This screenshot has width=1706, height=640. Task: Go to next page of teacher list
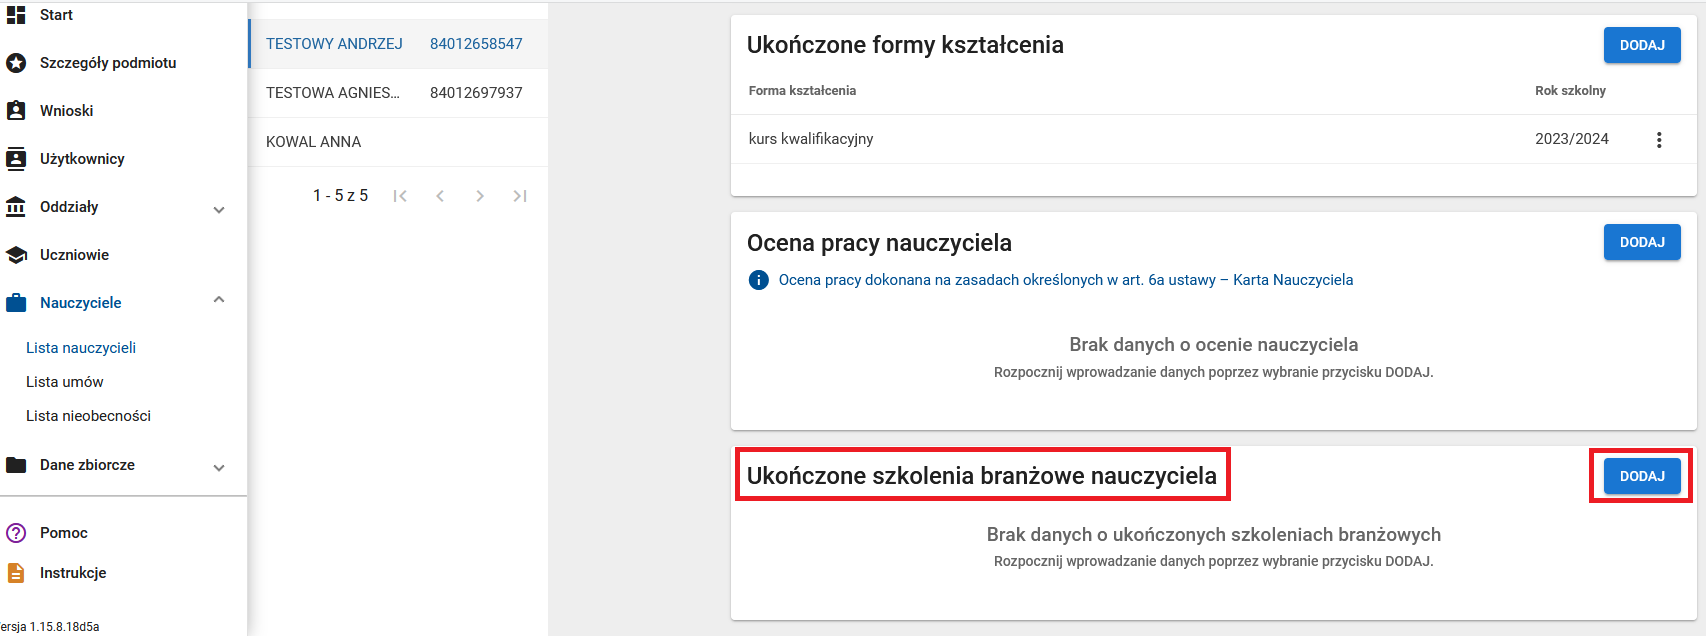point(480,195)
